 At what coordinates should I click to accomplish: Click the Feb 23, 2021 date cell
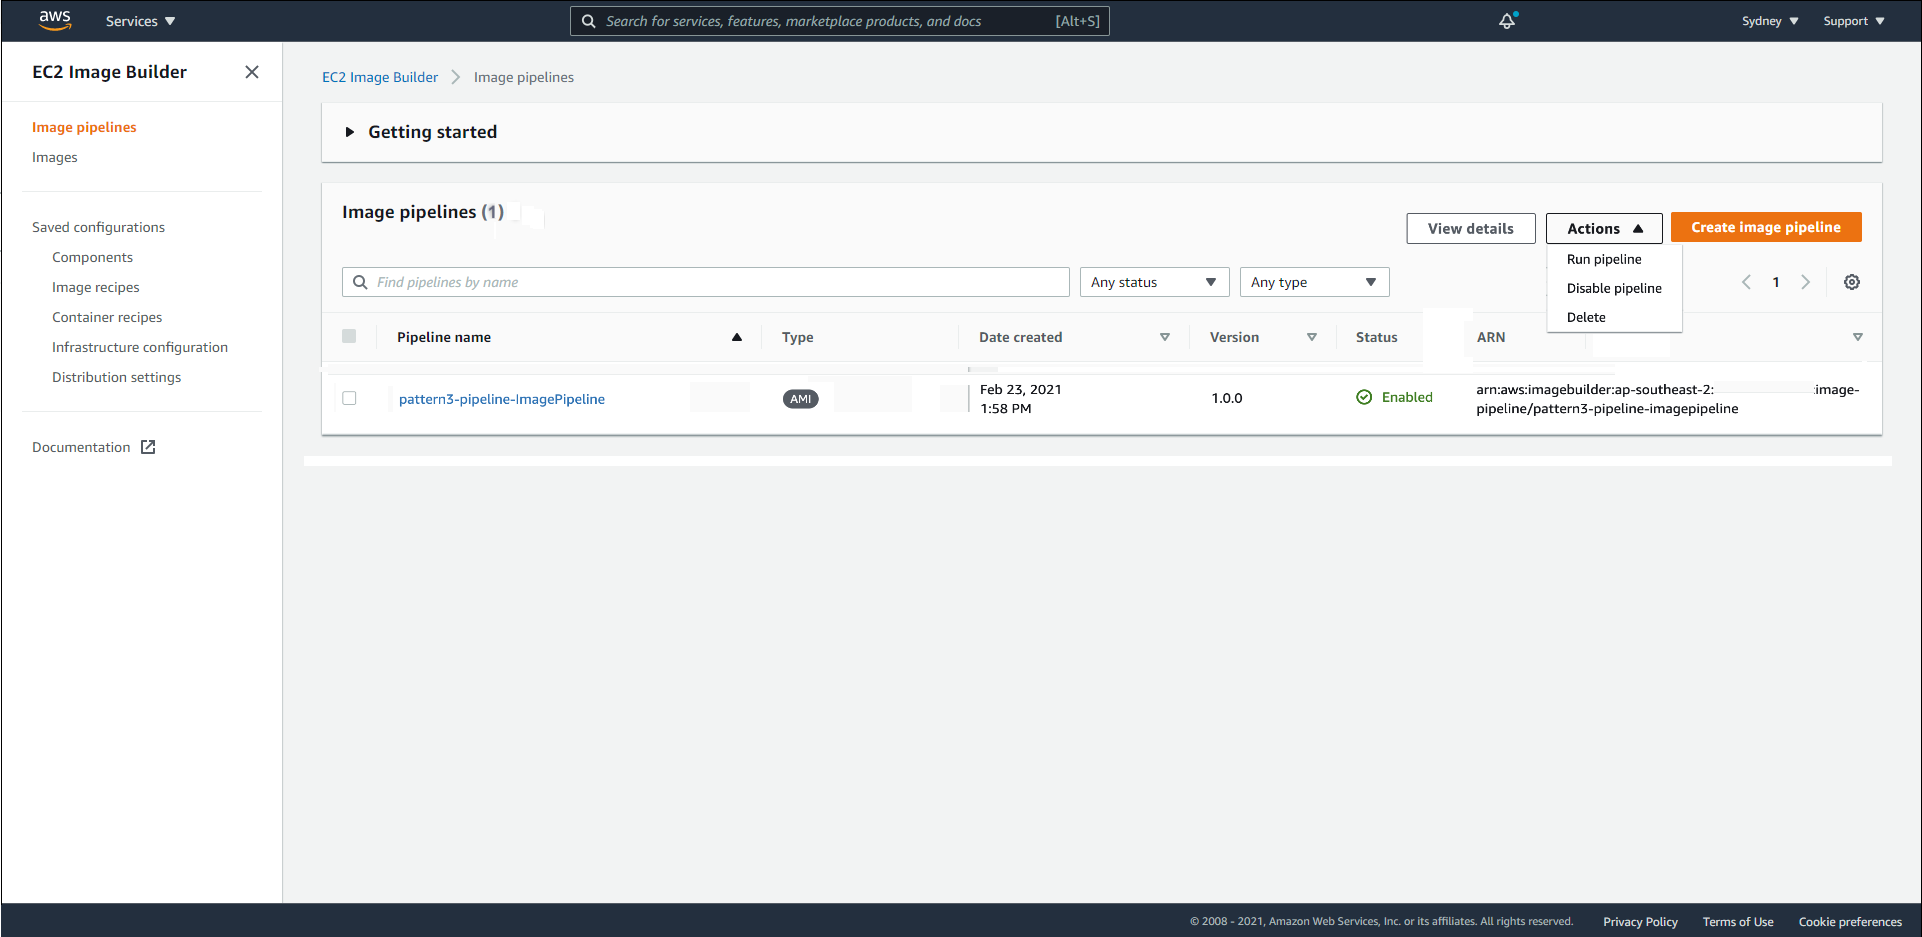1021,399
